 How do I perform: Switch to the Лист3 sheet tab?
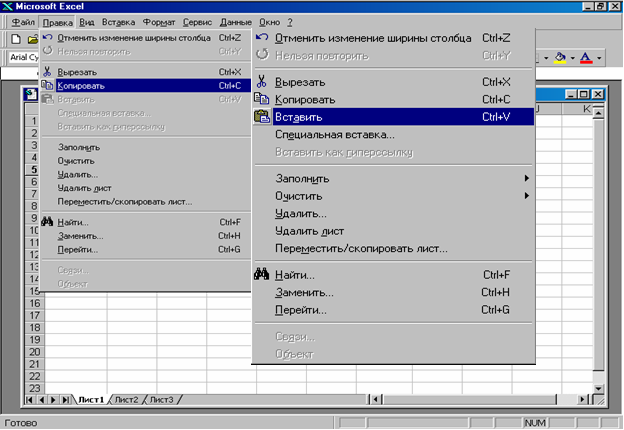point(162,400)
